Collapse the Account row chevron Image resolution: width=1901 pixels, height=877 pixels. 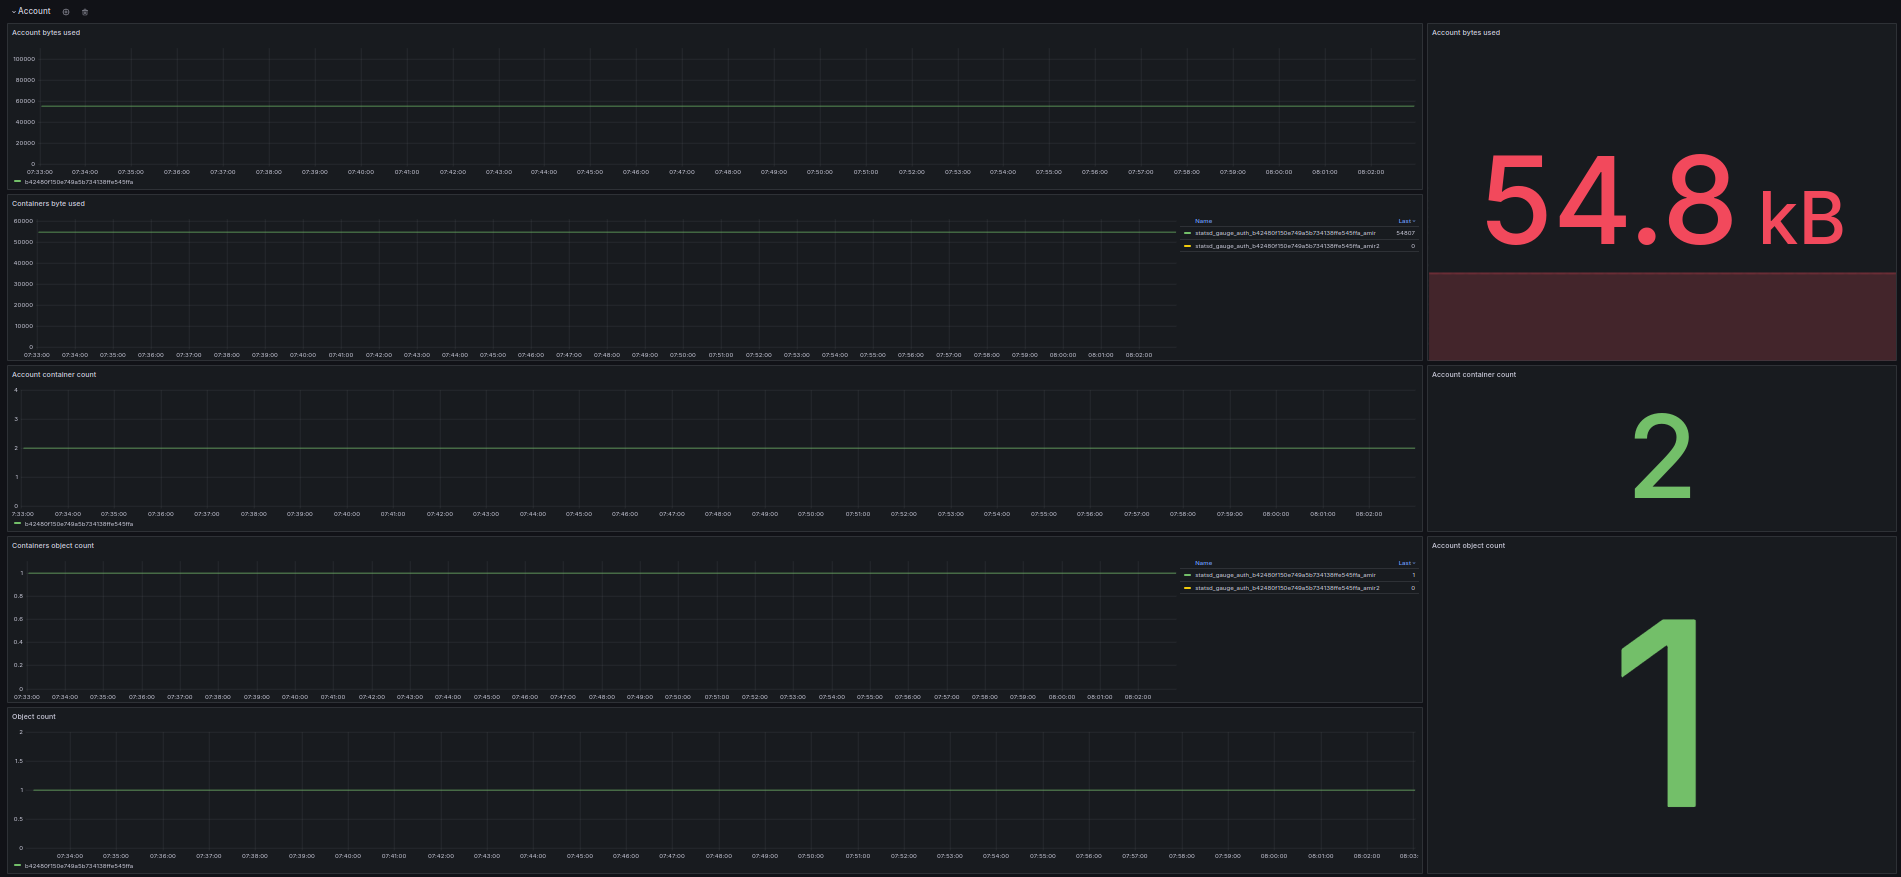[x=14, y=12]
